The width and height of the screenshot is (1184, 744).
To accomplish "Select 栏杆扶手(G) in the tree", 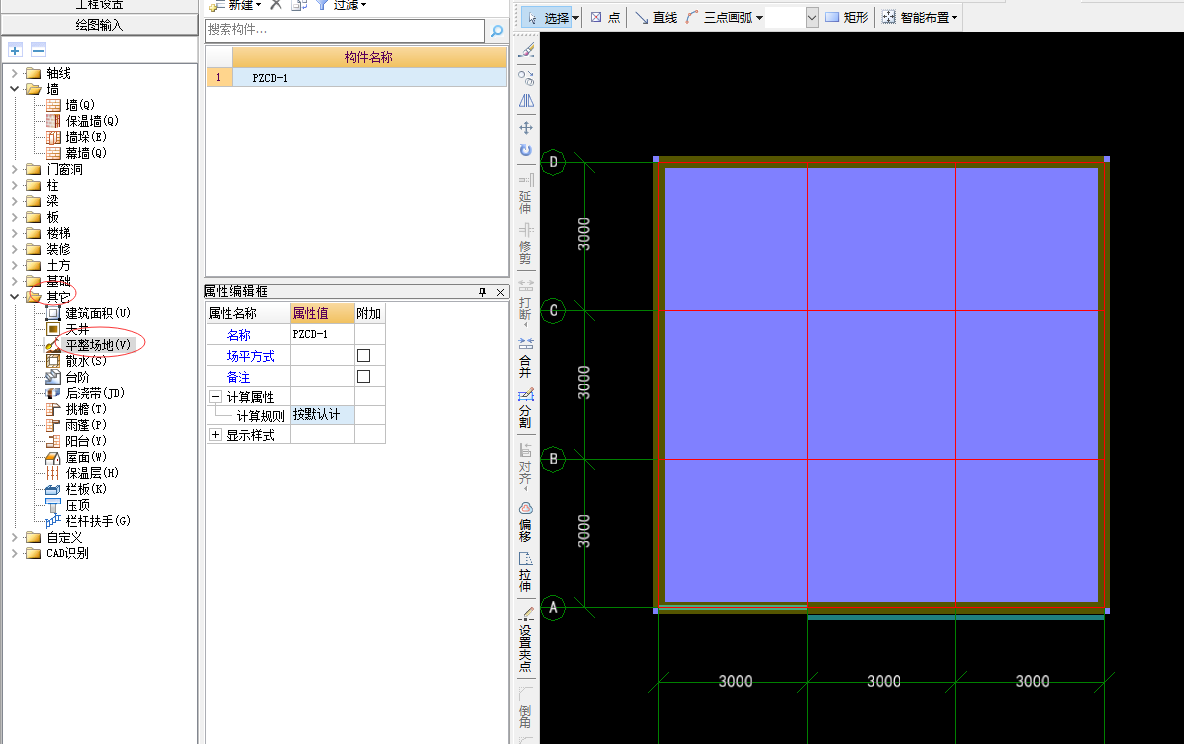I will [x=98, y=521].
